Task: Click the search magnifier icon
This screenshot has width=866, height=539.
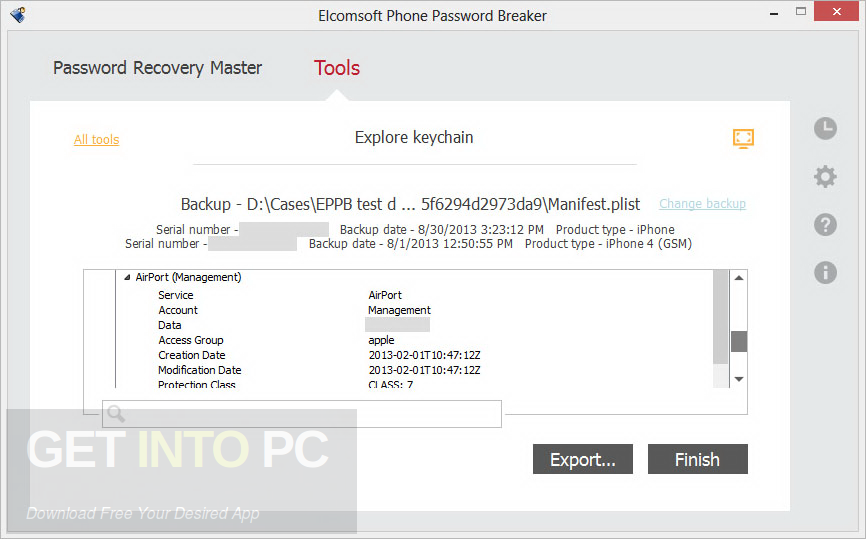Action: coord(116,413)
